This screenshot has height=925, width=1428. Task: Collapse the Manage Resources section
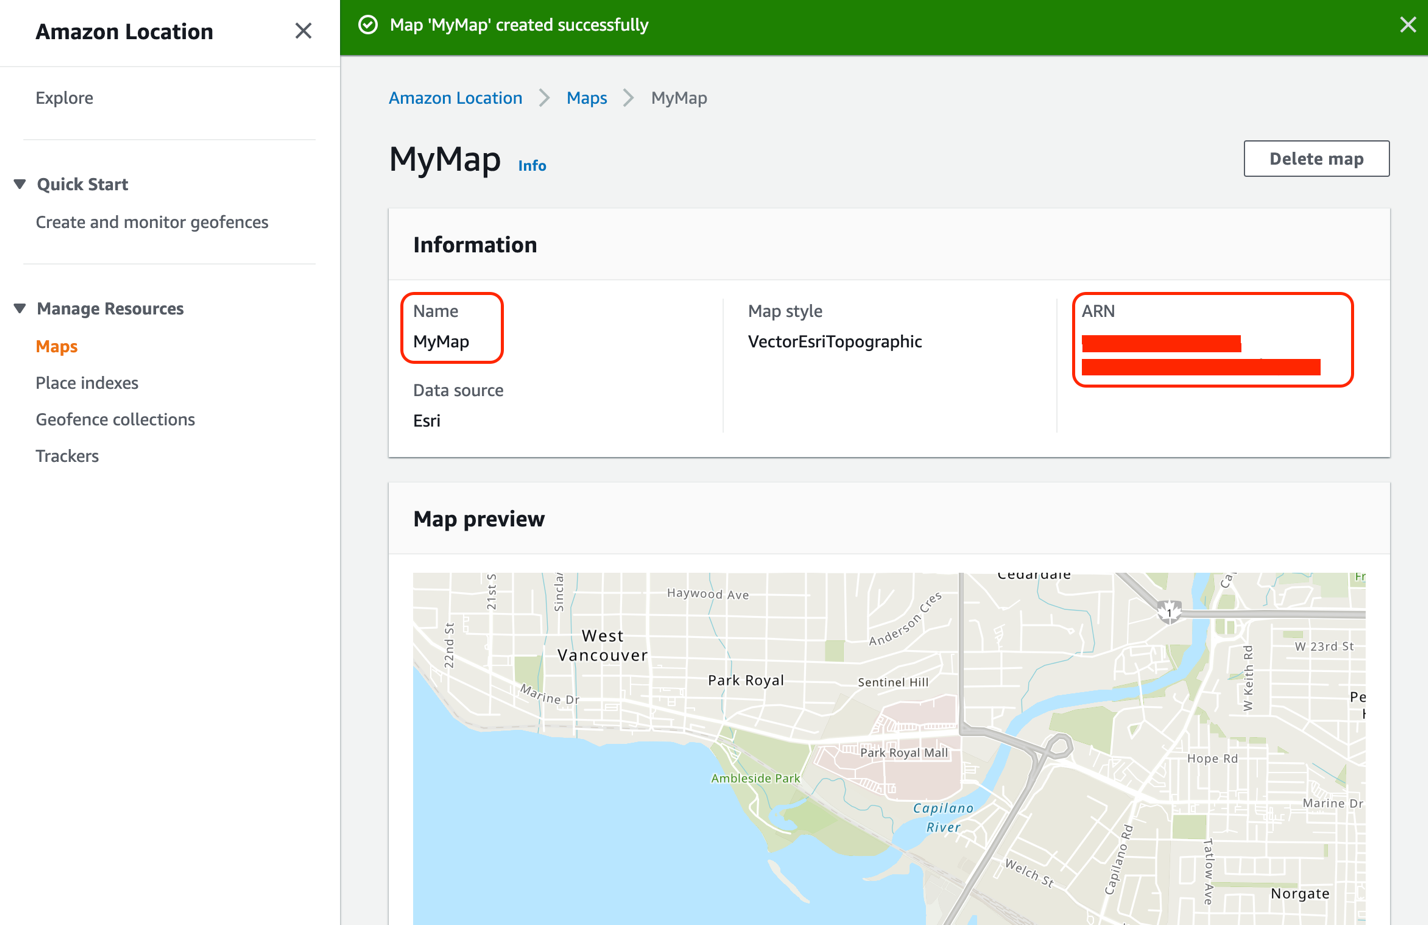[x=20, y=308]
